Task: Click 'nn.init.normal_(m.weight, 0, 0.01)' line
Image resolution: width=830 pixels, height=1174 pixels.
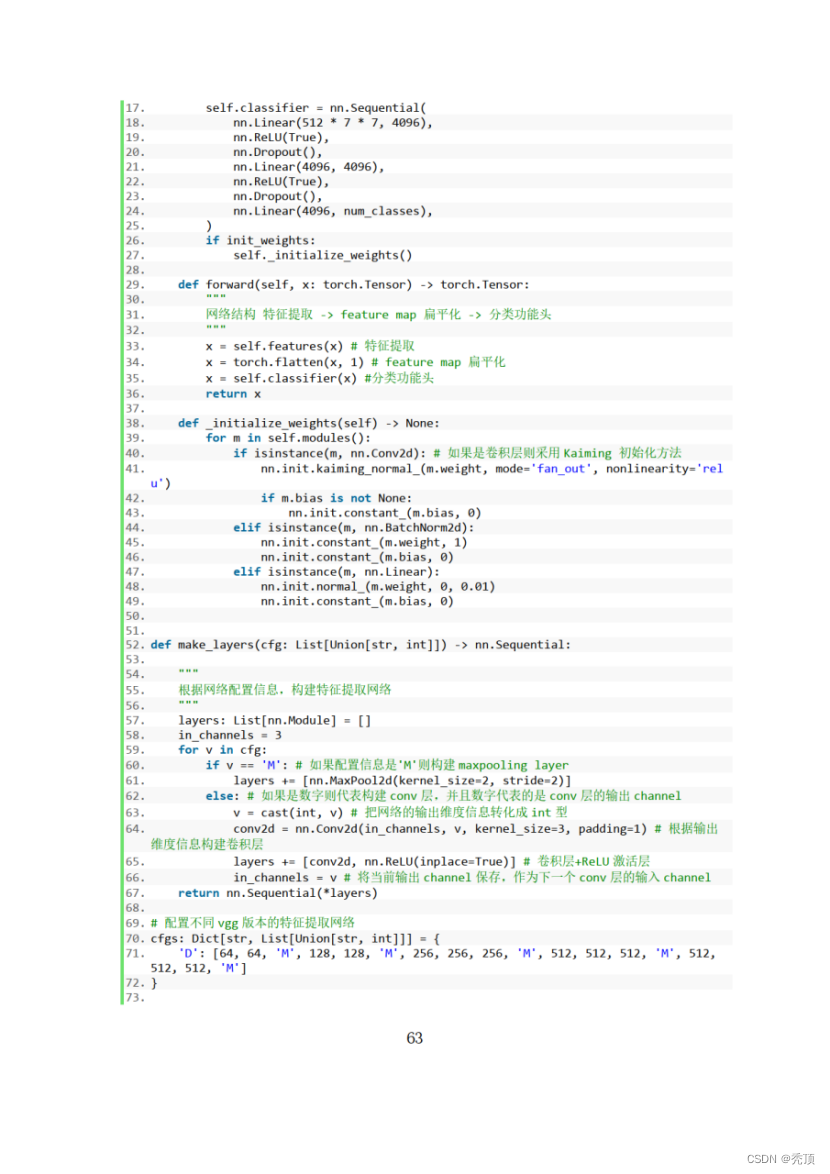Action: [x=378, y=586]
